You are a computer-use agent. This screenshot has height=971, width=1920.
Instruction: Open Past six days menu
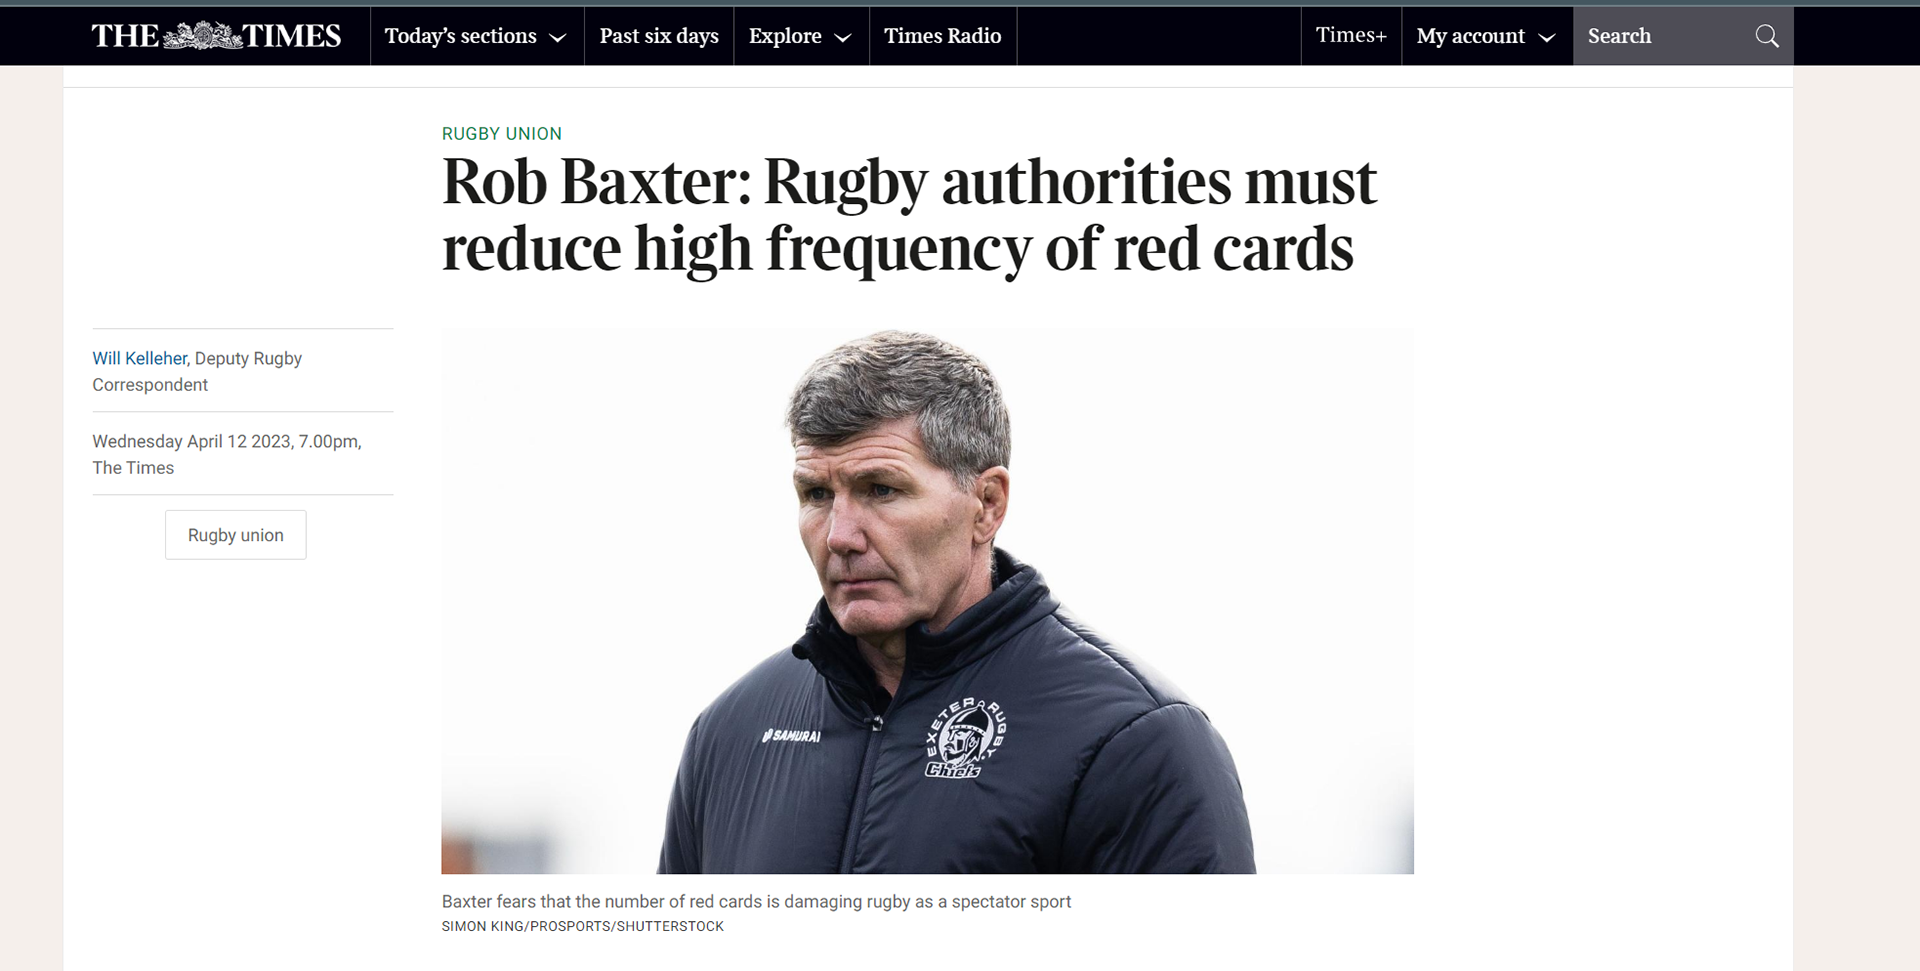(x=659, y=36)
